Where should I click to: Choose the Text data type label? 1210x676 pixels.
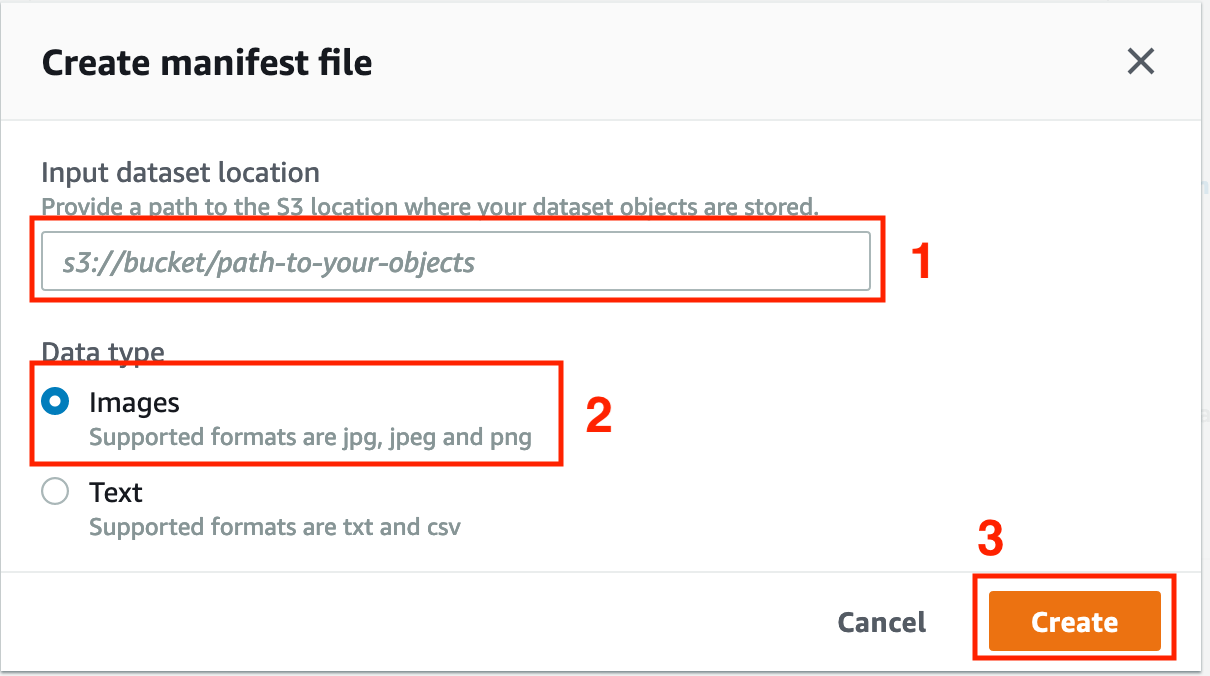116,492
